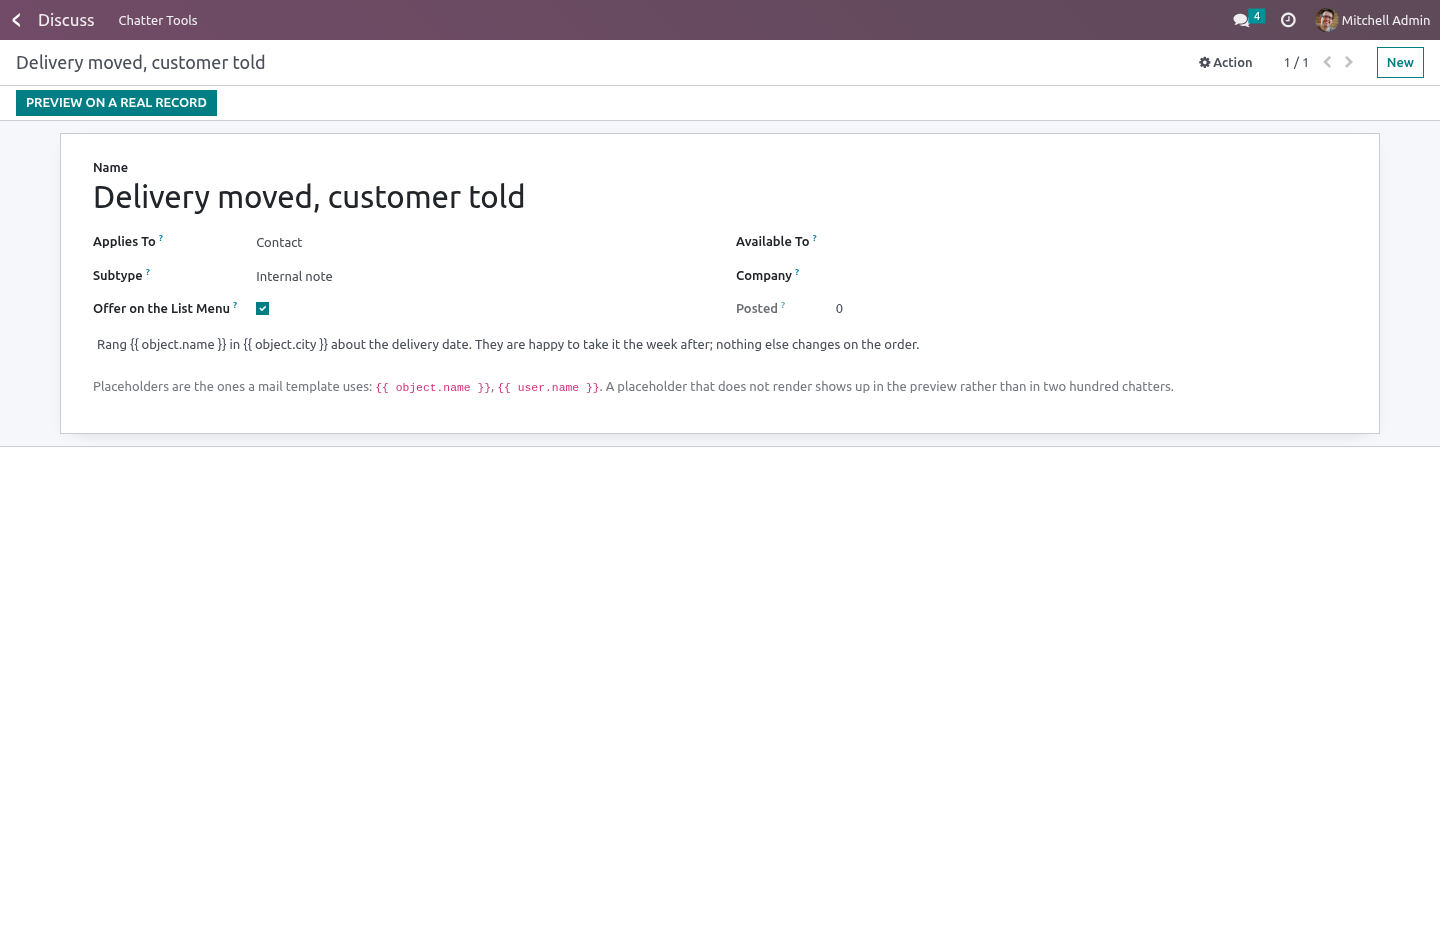Go to the previous record arrow
Image resolution: width=1440 pixels, height=940 pixels.
[x=1327, y=62]
